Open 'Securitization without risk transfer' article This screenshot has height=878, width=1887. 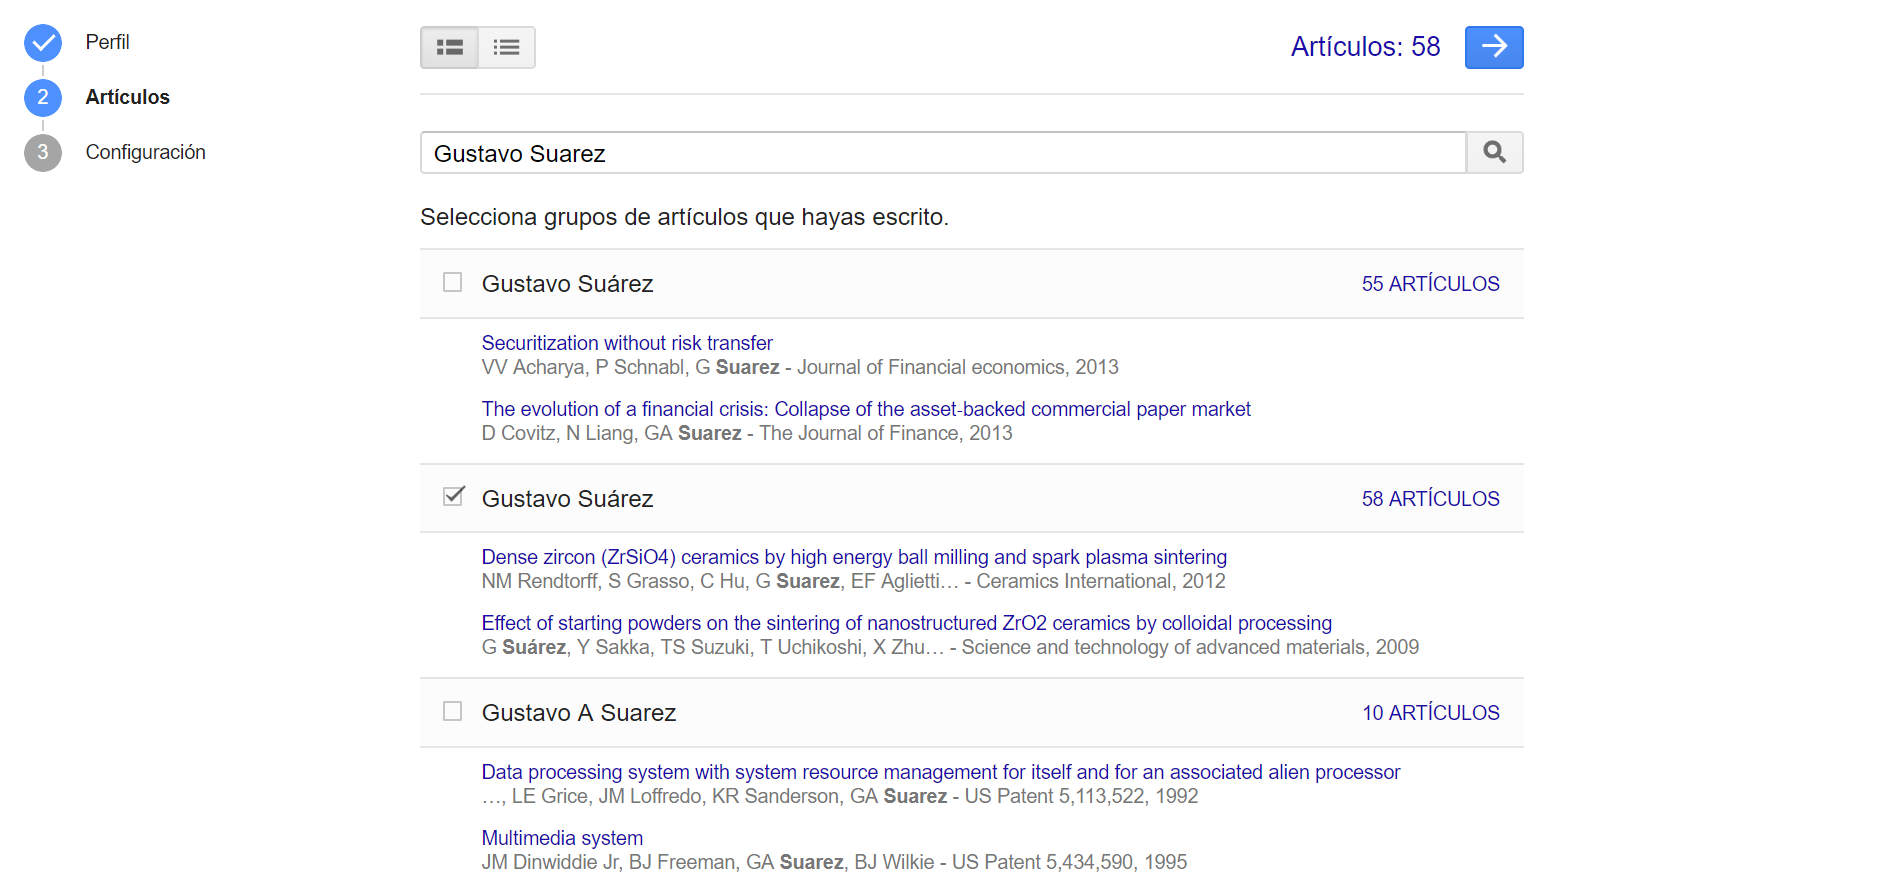627,343
